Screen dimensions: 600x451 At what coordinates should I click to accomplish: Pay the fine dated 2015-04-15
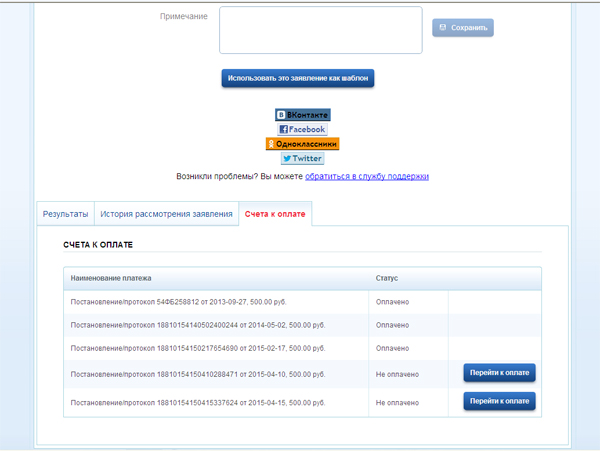pyautogui.click(x=499, y=401)
